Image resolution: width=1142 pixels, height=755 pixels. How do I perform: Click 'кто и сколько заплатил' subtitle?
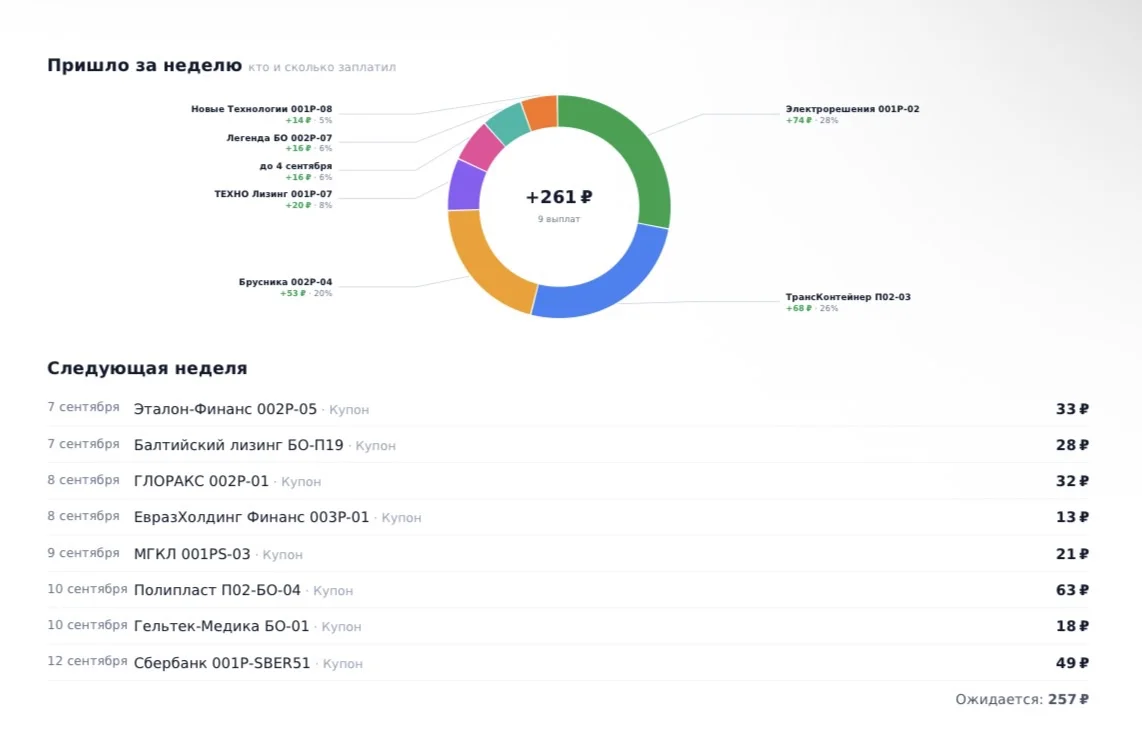[322, 67]
